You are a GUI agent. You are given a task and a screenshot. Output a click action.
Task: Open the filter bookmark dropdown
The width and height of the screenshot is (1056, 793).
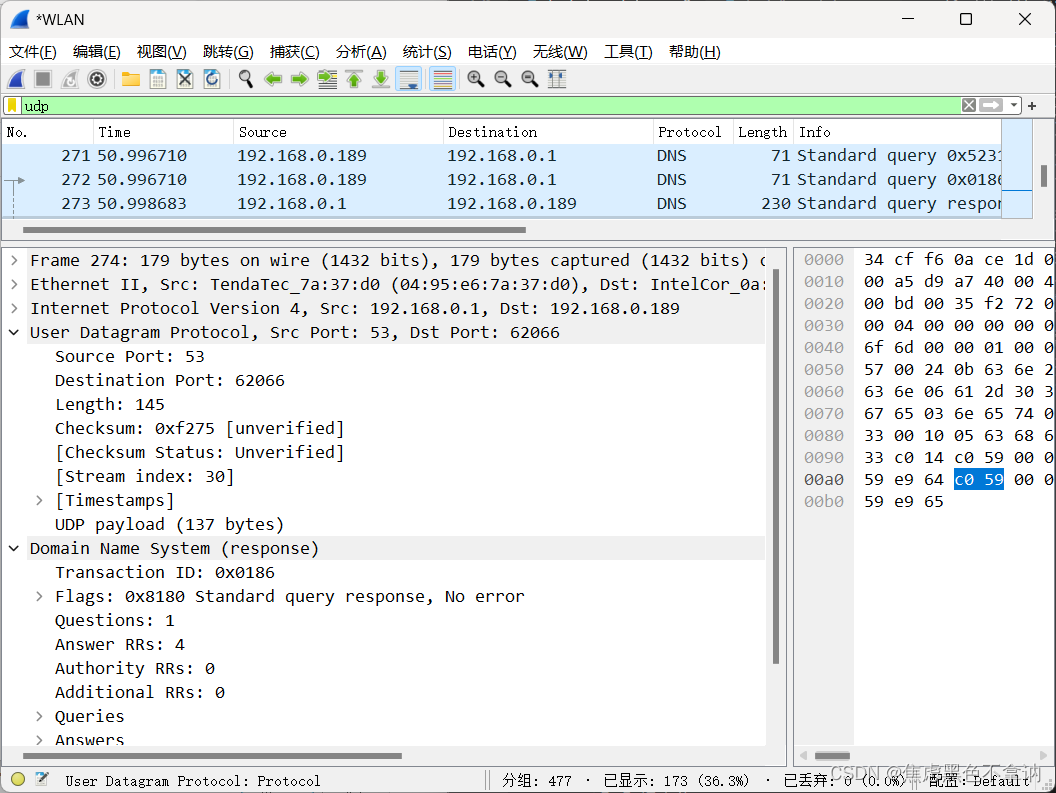[x=12, y=105]
